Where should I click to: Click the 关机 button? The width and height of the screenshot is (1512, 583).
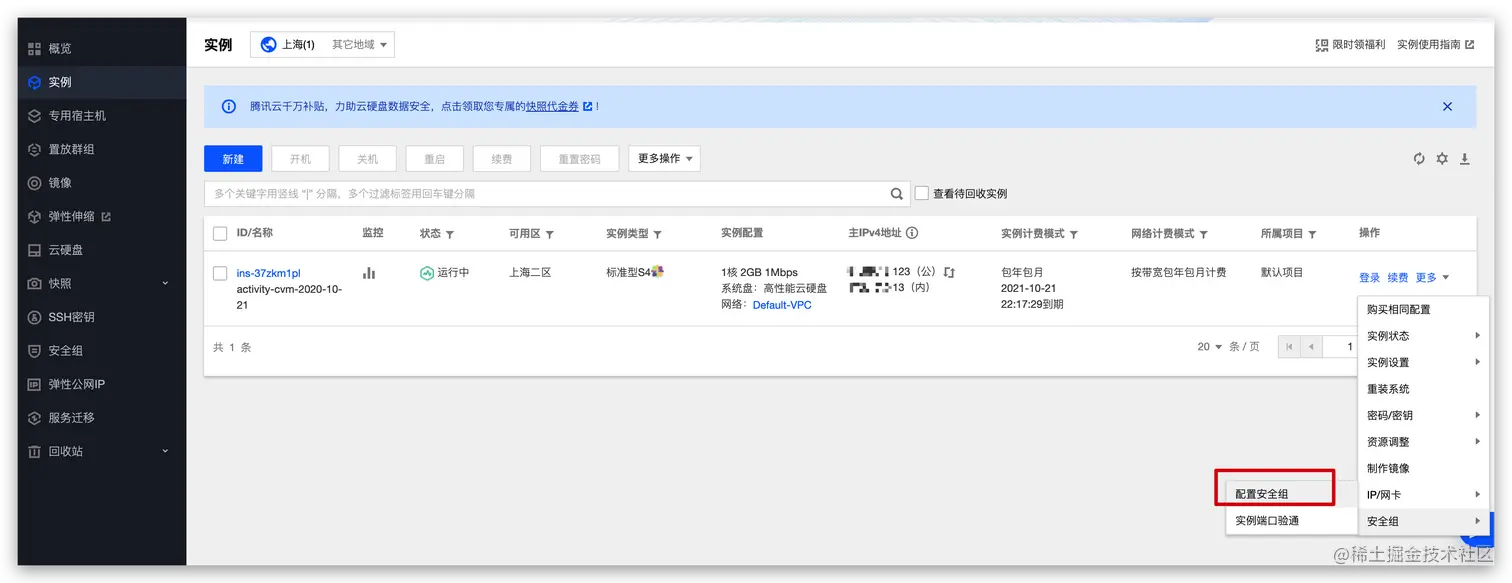[367, 159]
